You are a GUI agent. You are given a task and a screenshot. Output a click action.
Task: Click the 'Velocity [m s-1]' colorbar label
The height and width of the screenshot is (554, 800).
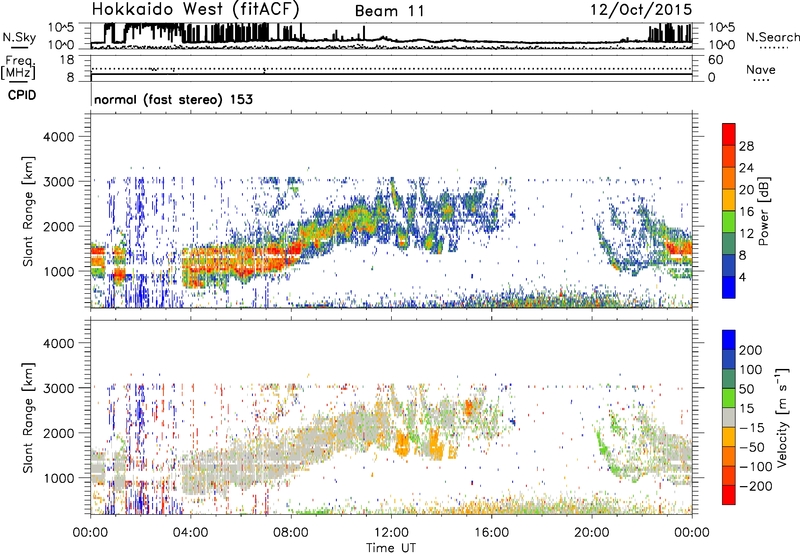pos(782,417)
